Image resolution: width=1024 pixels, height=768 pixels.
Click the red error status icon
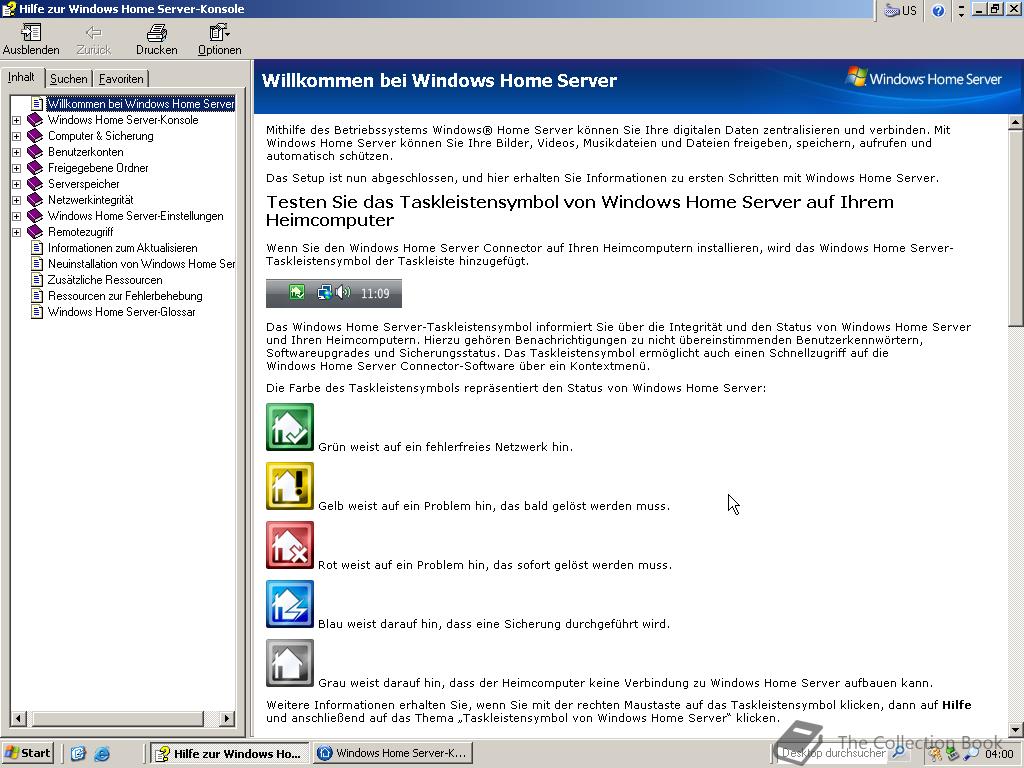(x=290, y=545)
